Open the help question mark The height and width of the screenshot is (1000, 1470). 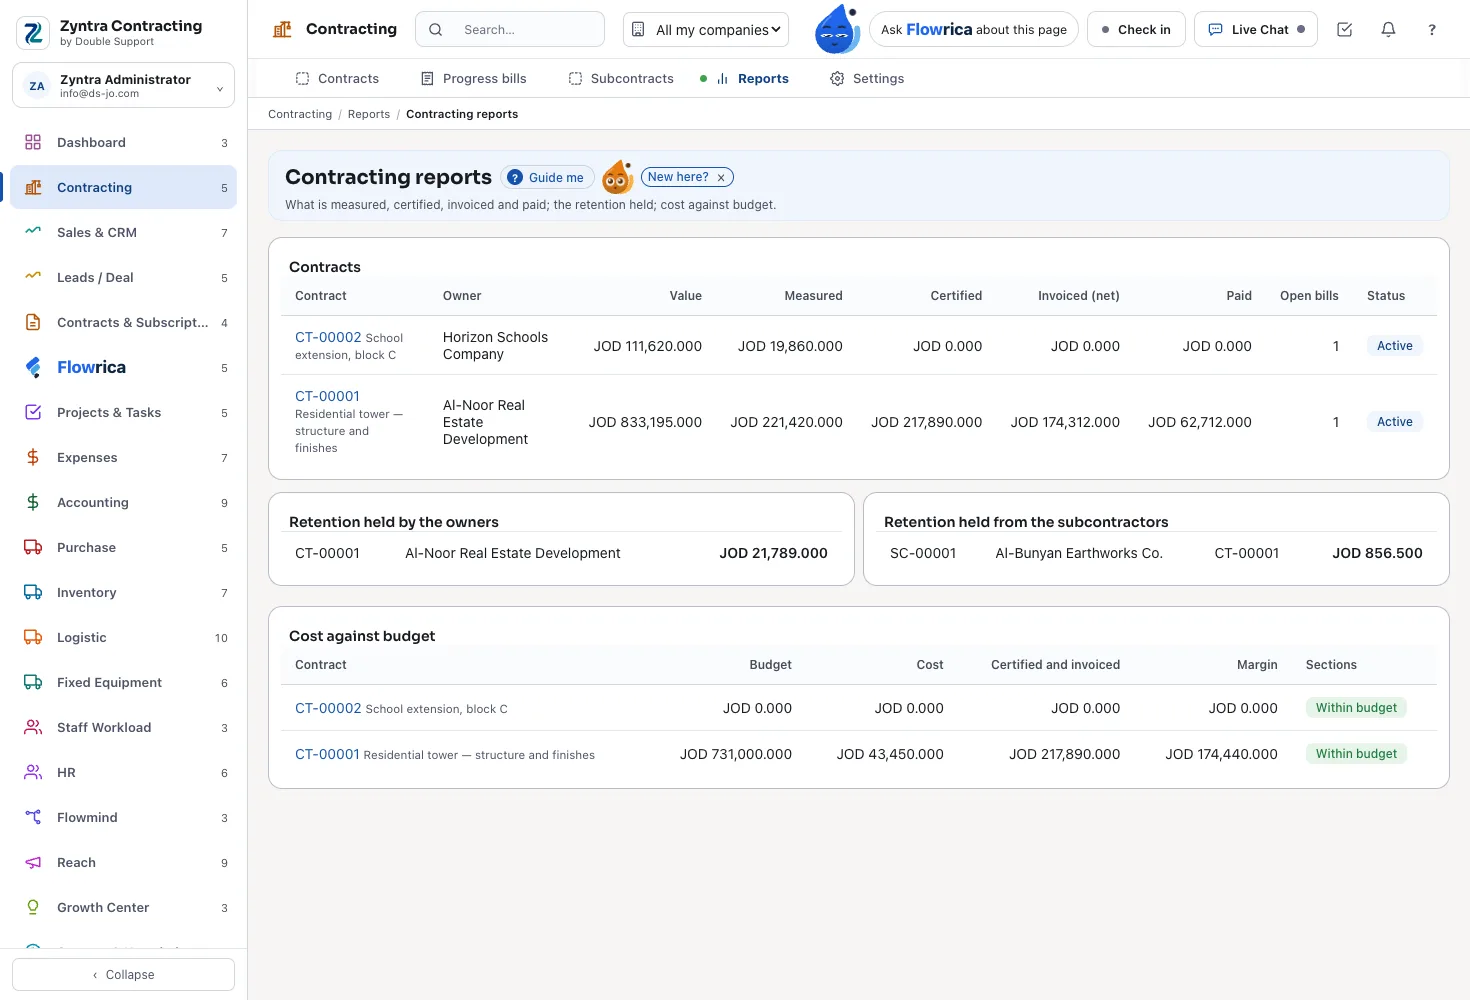pos(1432,30)
